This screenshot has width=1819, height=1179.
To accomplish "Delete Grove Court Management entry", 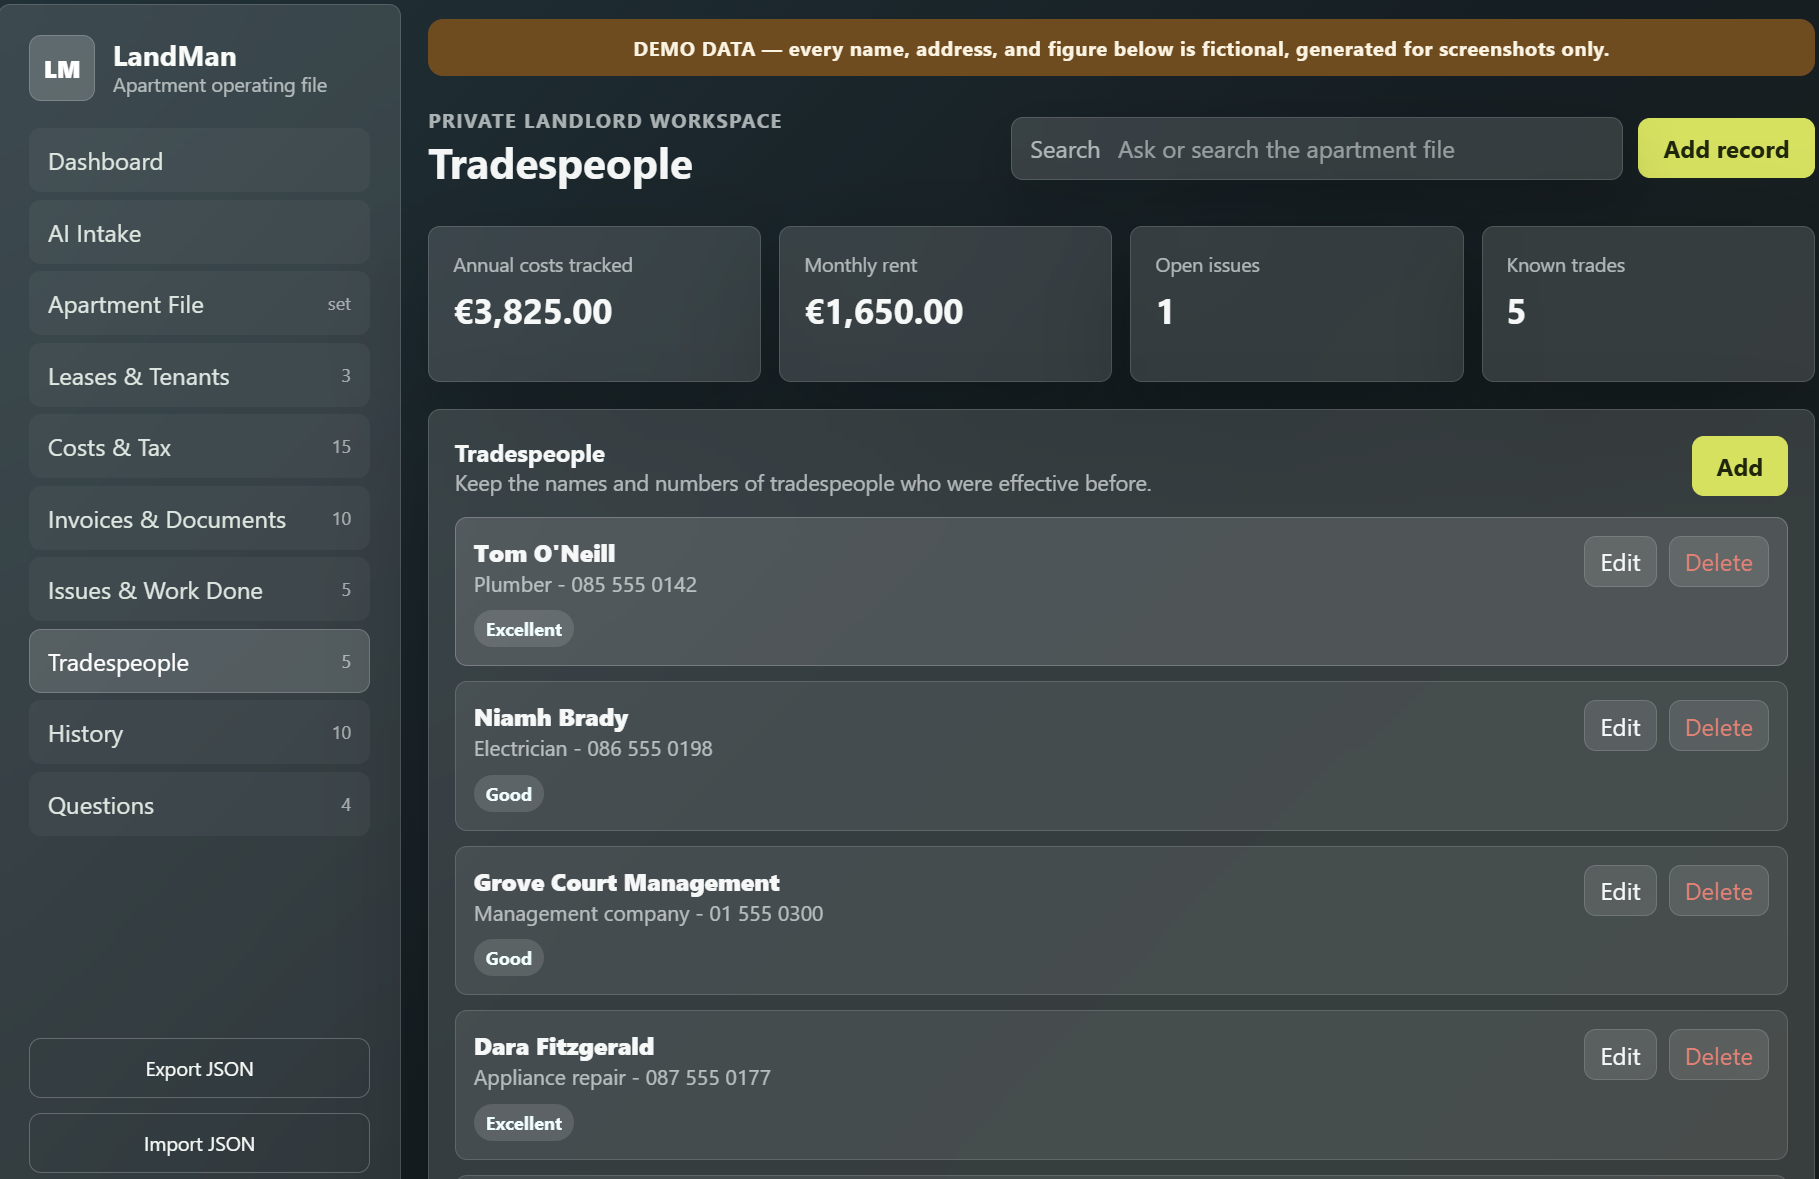I will 1718,891.
